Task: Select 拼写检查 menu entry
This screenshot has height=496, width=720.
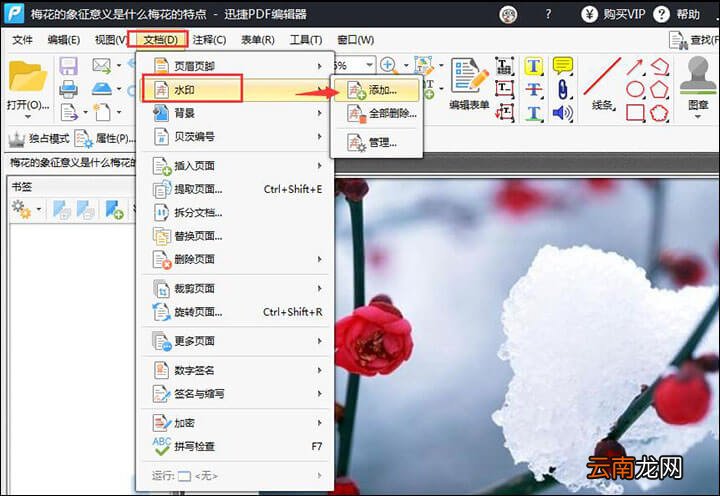Action: [x=236, y=446]
